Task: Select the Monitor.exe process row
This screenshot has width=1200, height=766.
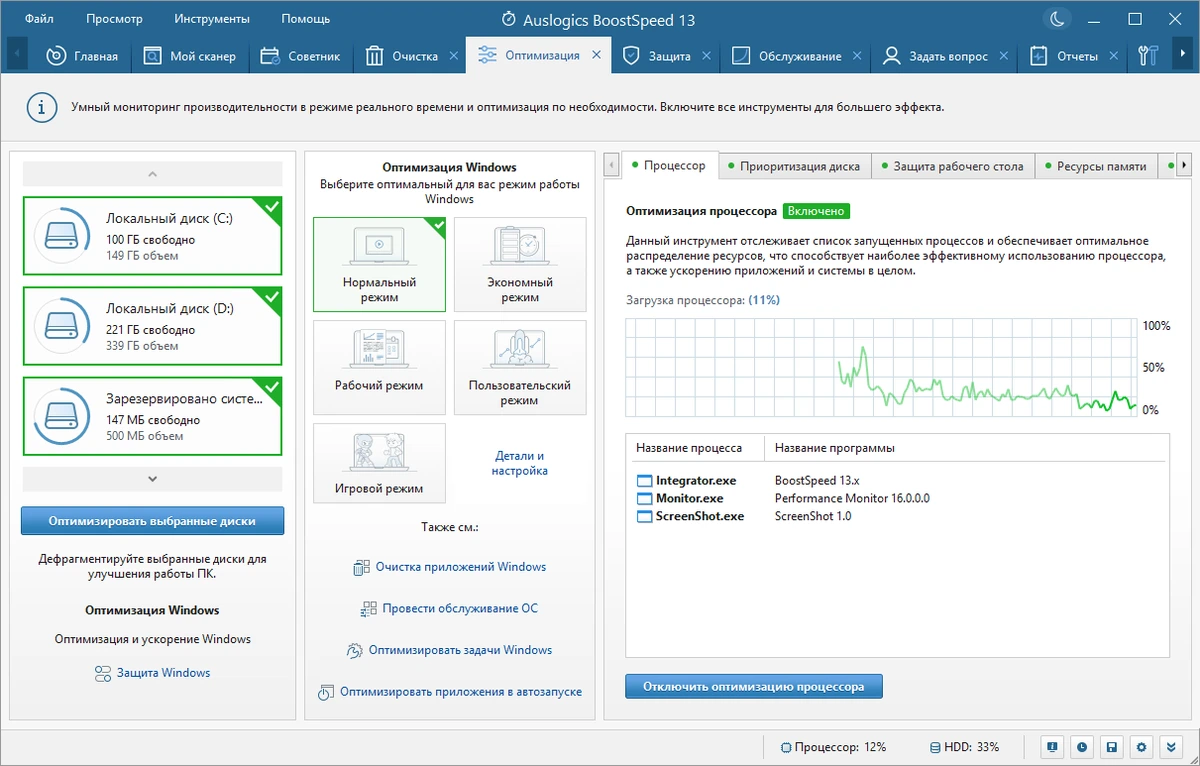Action: [896, 498]
